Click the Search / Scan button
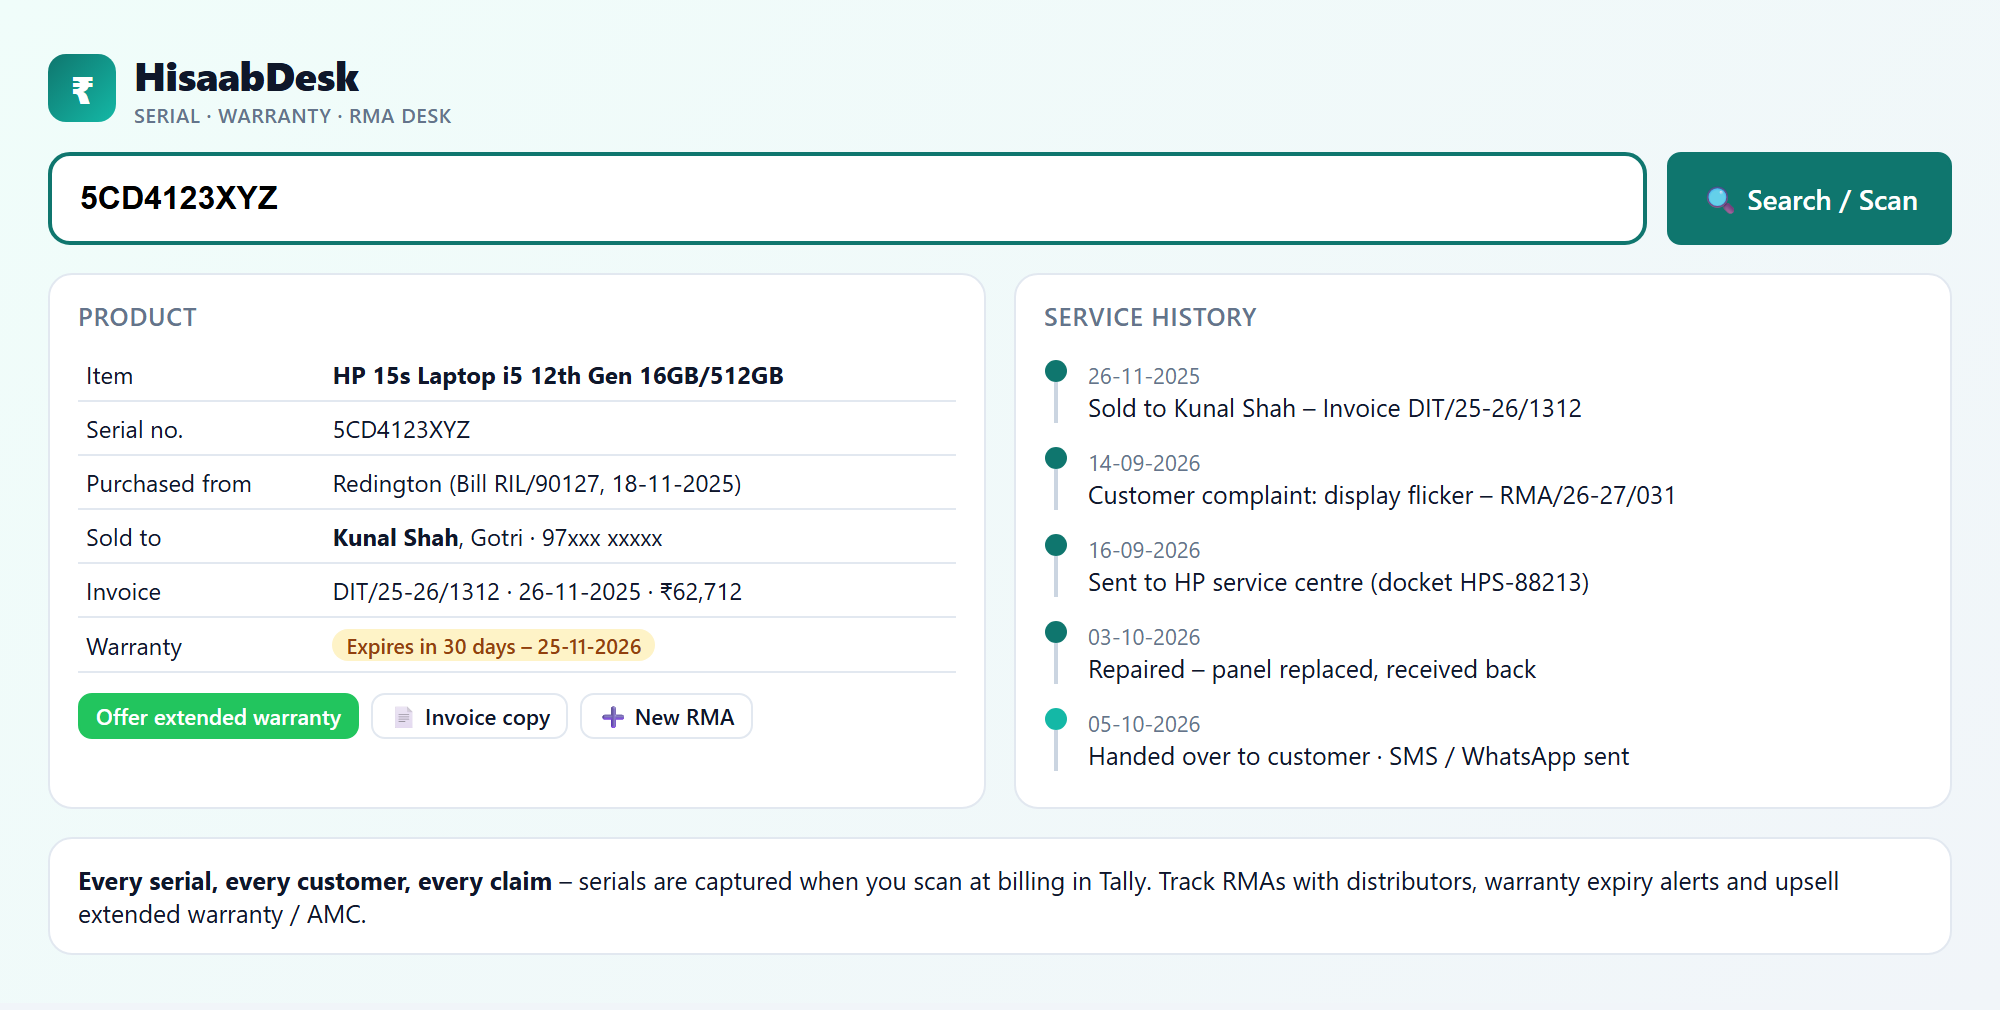Viewport: 2000px width, 1010px height. pyautogui.click(x=1809, y=198)
